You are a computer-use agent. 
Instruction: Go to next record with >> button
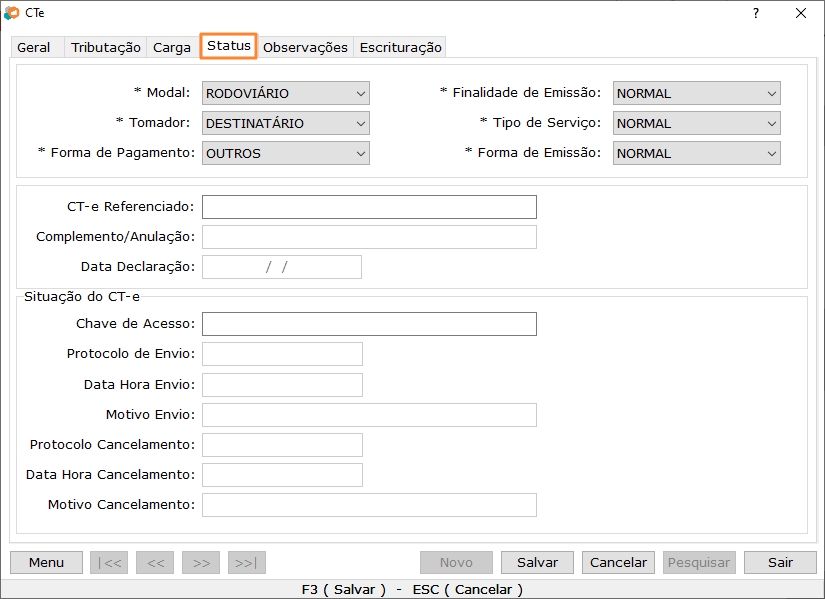click(x=201, y=562)
